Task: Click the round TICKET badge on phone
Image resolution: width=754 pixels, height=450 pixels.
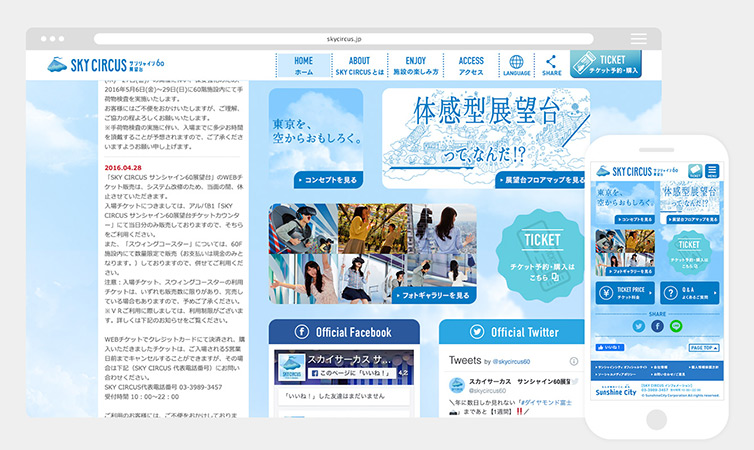Action: coord(690,253)
